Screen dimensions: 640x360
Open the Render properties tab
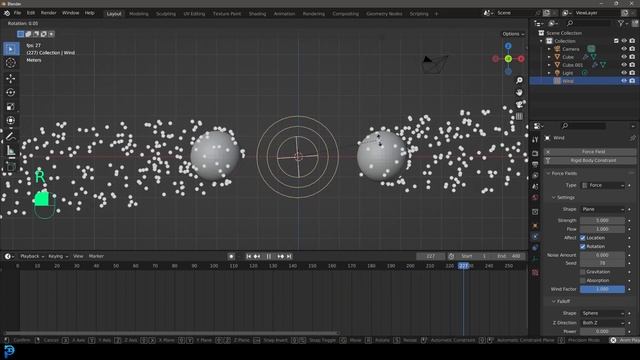click(535, 153)
